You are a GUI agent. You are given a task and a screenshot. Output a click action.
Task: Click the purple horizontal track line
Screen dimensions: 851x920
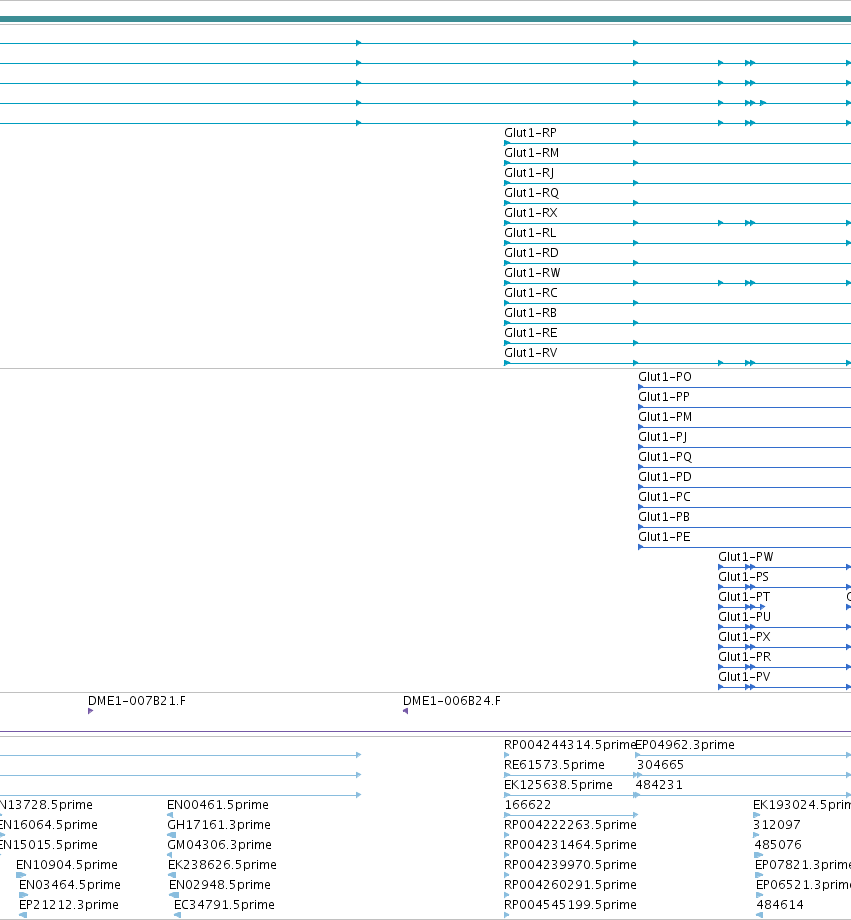tap(426, 732)
